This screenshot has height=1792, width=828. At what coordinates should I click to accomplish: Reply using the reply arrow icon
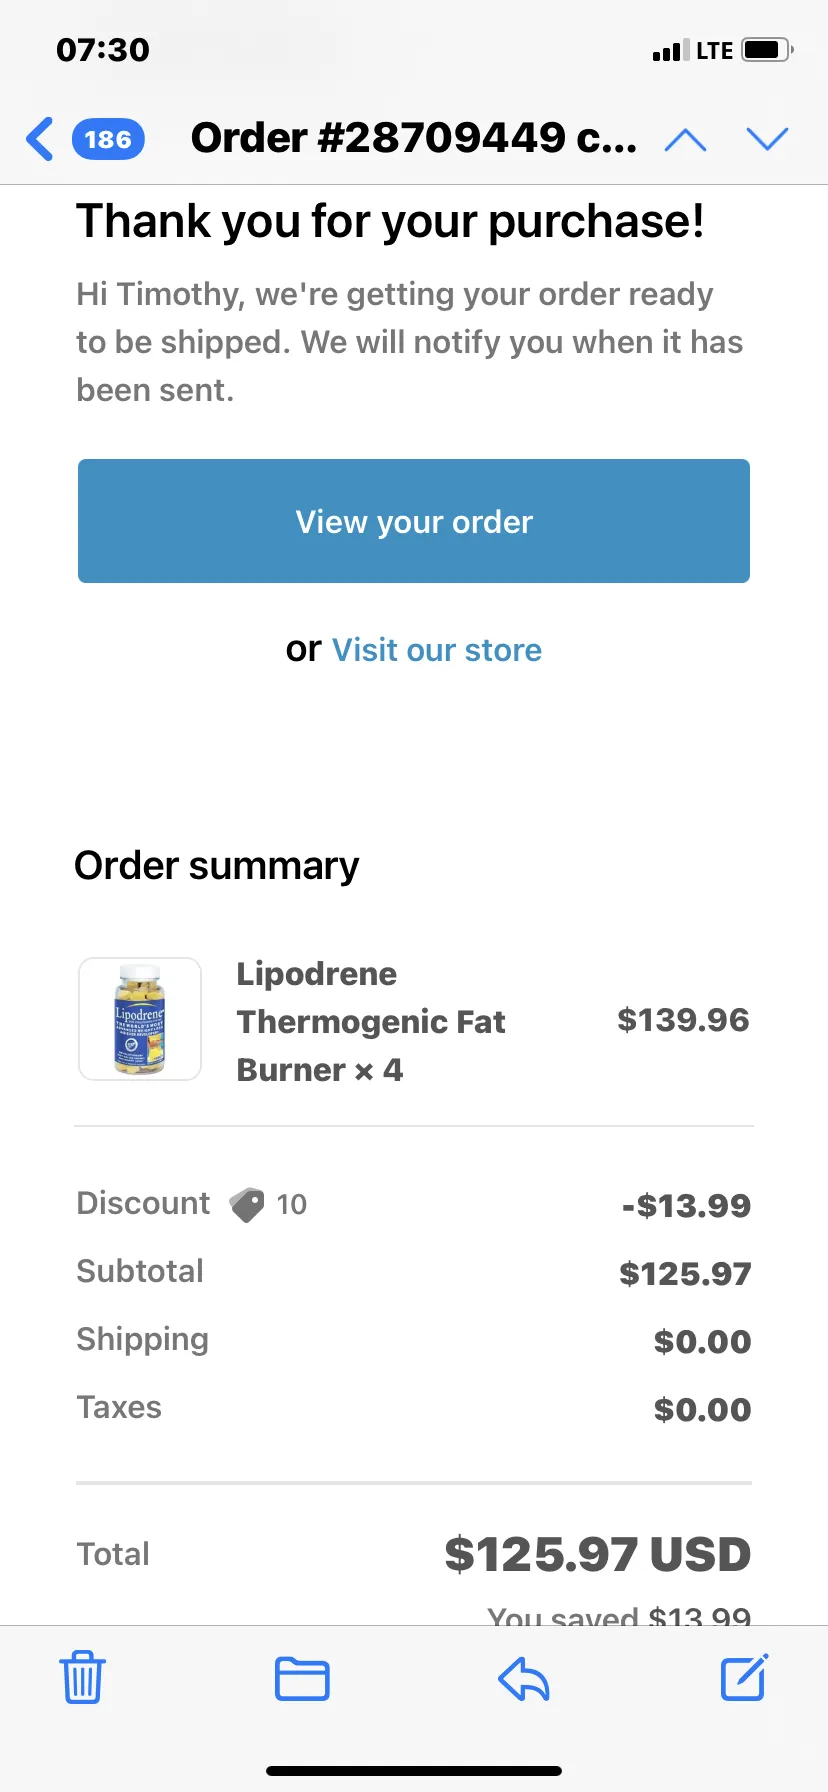524,1678
